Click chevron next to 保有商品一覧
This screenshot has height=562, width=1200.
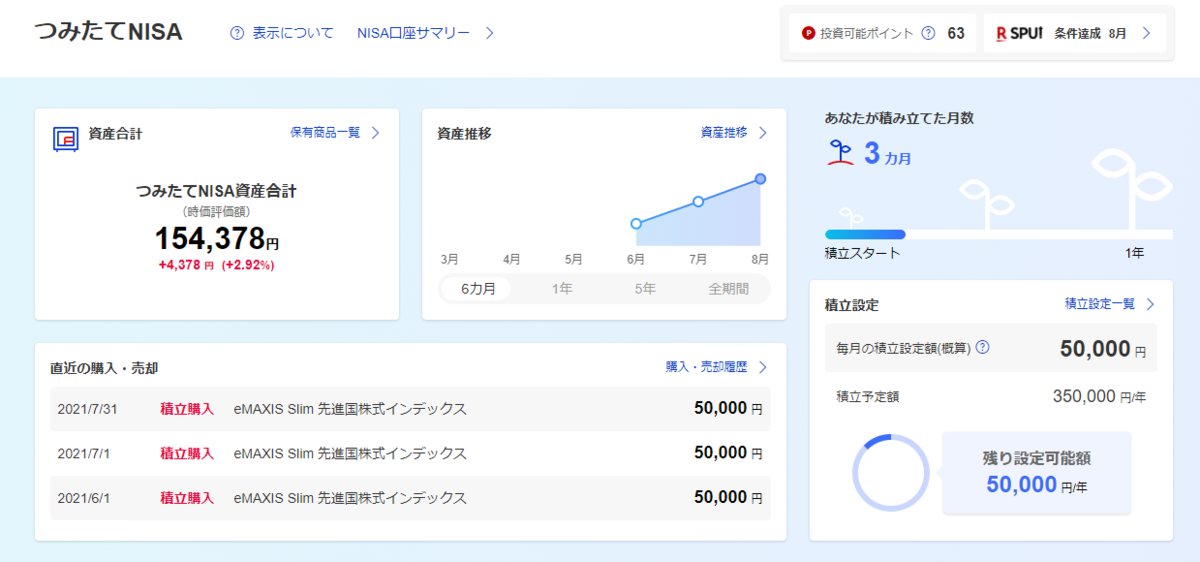pos(375,132)
